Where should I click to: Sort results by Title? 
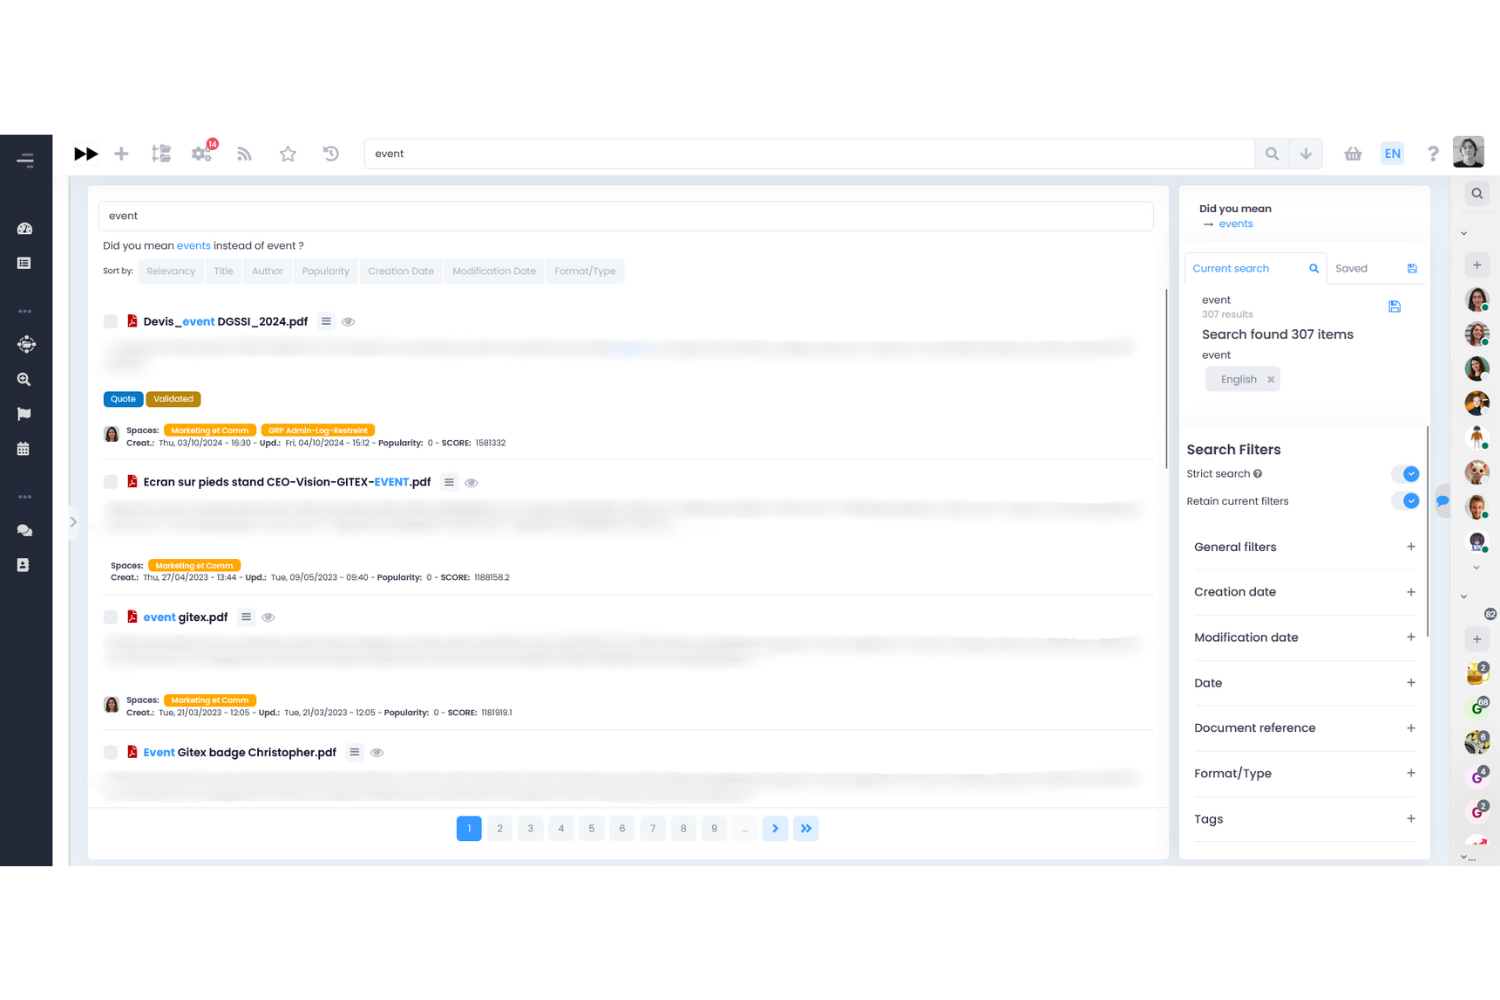click(223, 271)
